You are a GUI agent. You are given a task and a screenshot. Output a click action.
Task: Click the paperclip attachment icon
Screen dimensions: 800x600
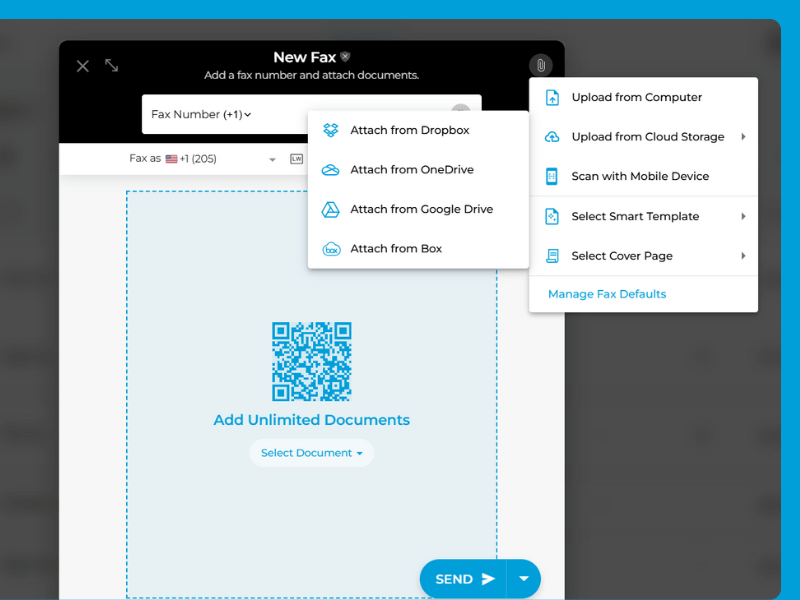pos(541,65)
